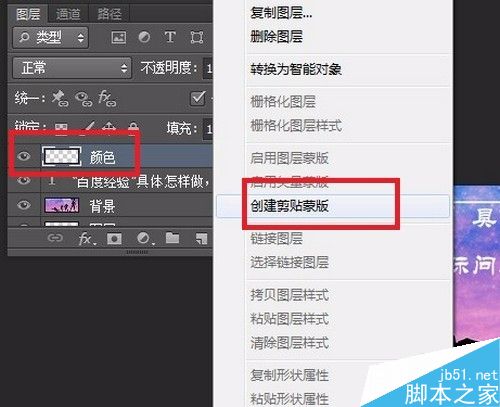Open the add layer style fx button

pyautogui.click(x=86, y=239)
